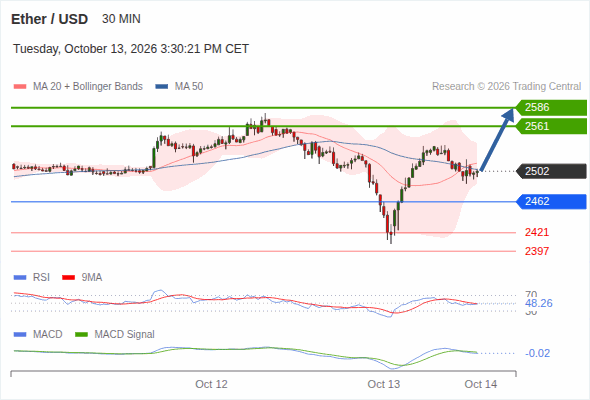Click the RSI legend color swatch
This screenshot has height=400, width=590.
click(20, 278)
